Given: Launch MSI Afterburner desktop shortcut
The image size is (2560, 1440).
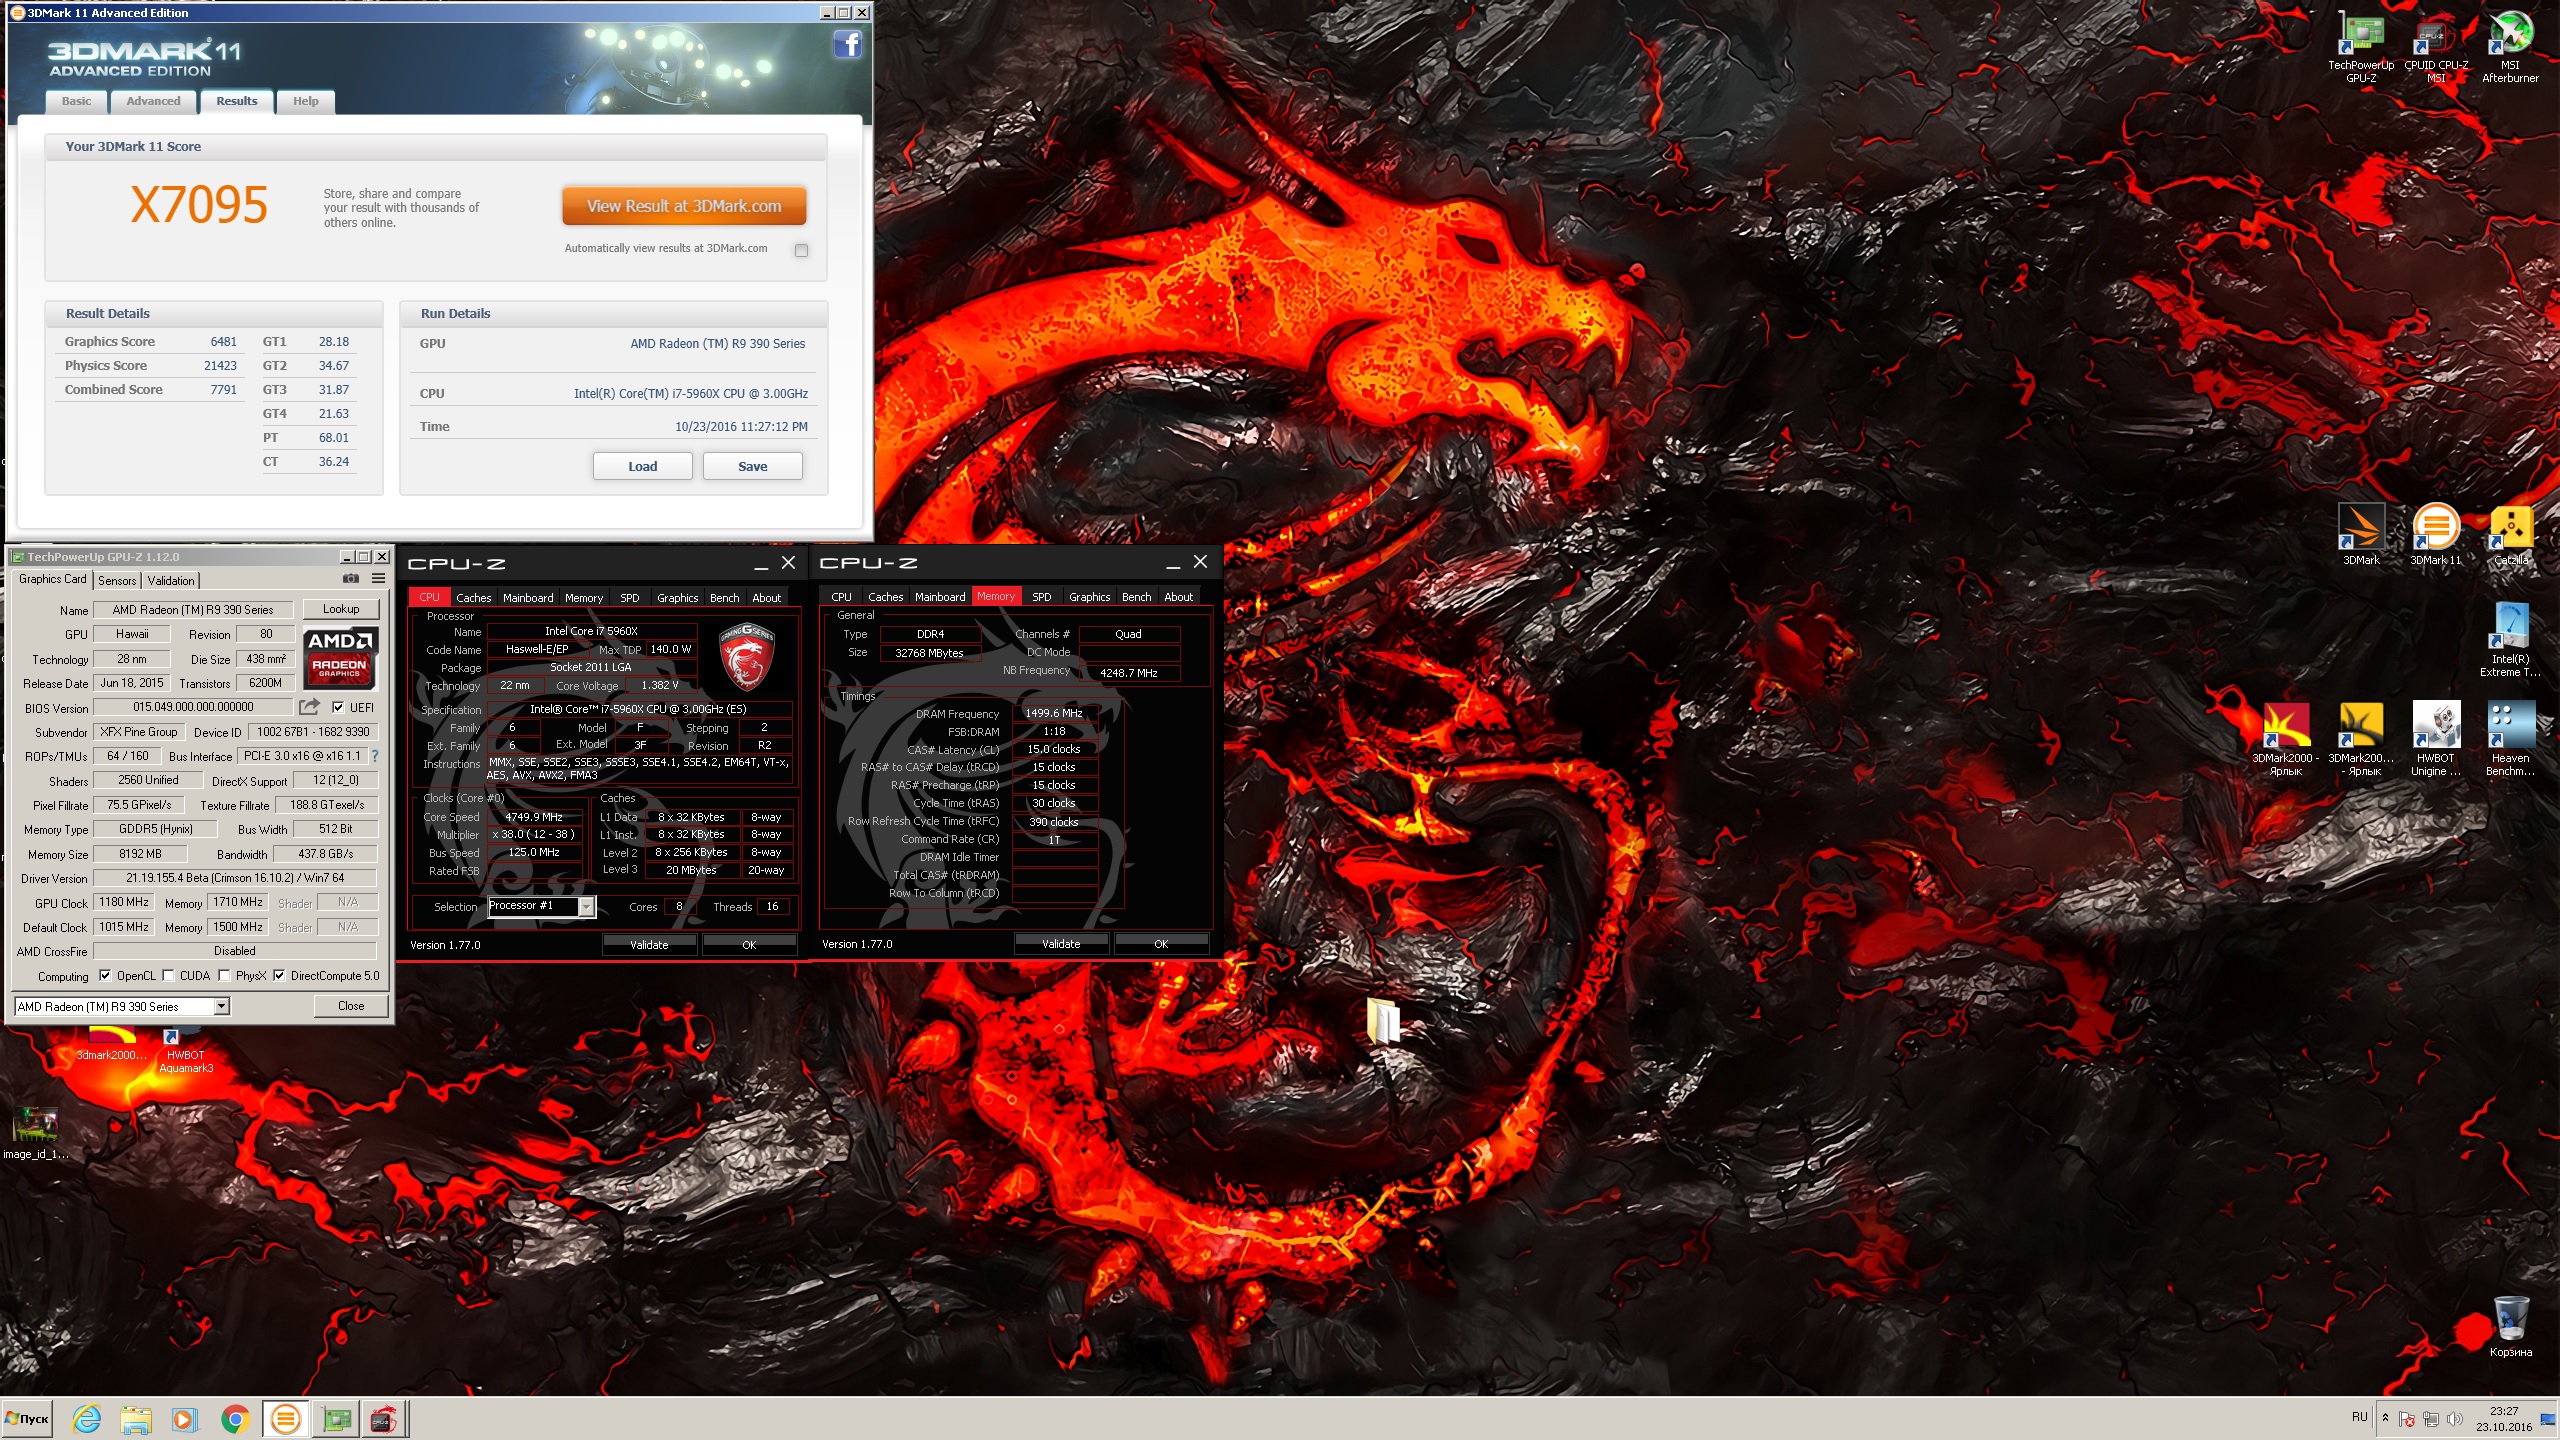Looking at the screenshot, I should [2510, 47].
